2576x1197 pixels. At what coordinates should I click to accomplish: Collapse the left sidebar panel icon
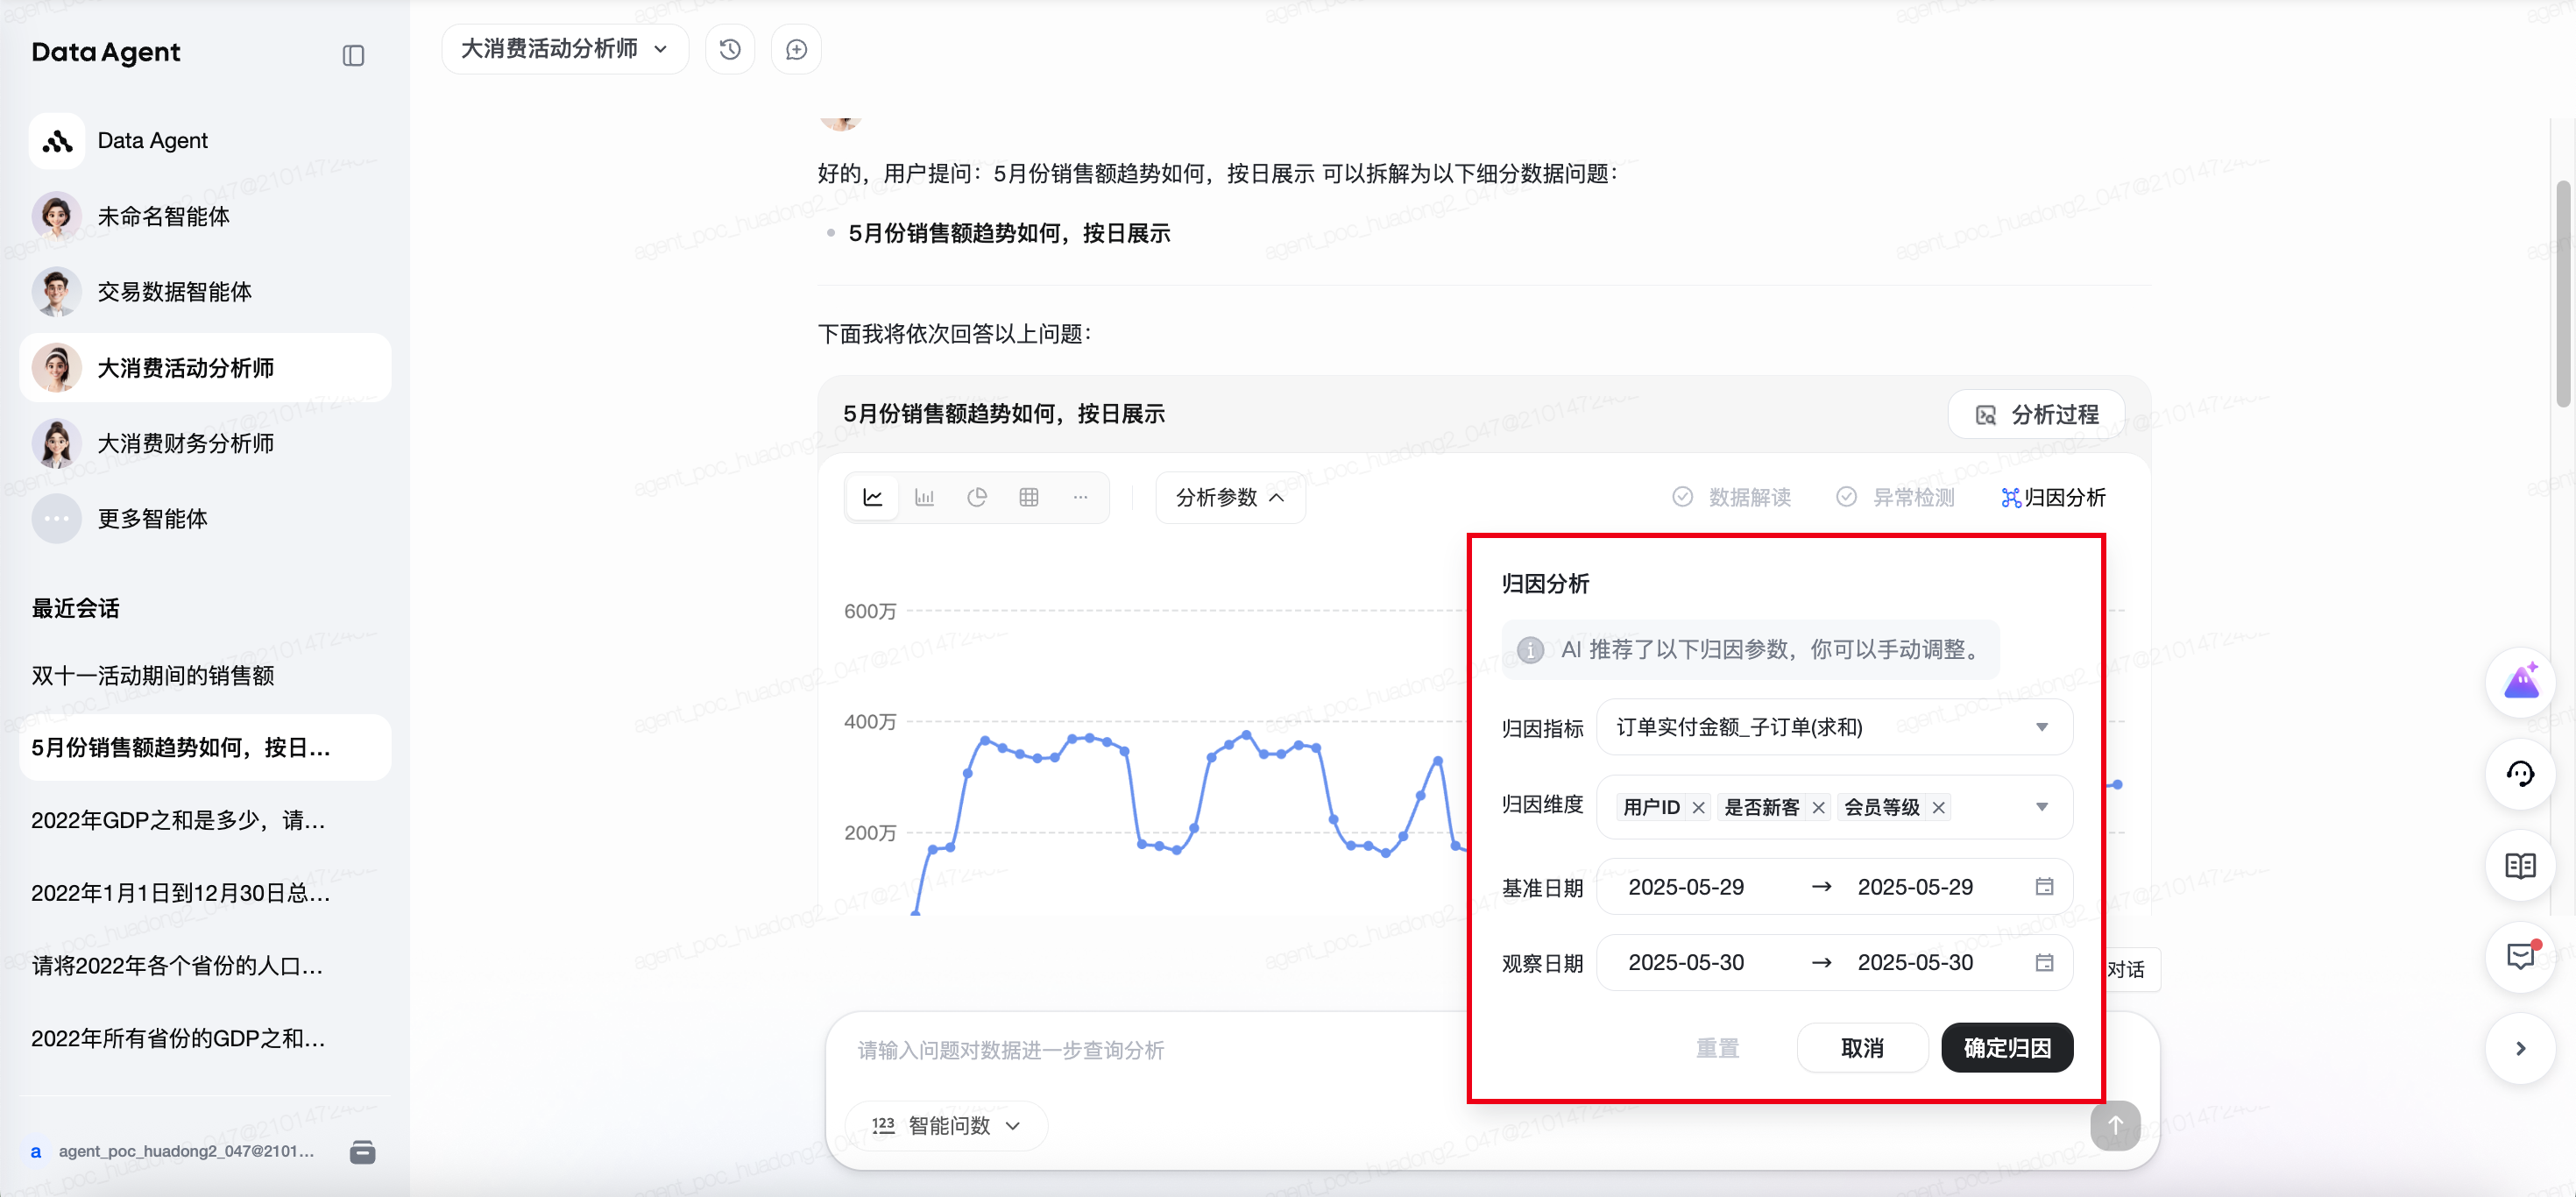click(x=353, y=55)
